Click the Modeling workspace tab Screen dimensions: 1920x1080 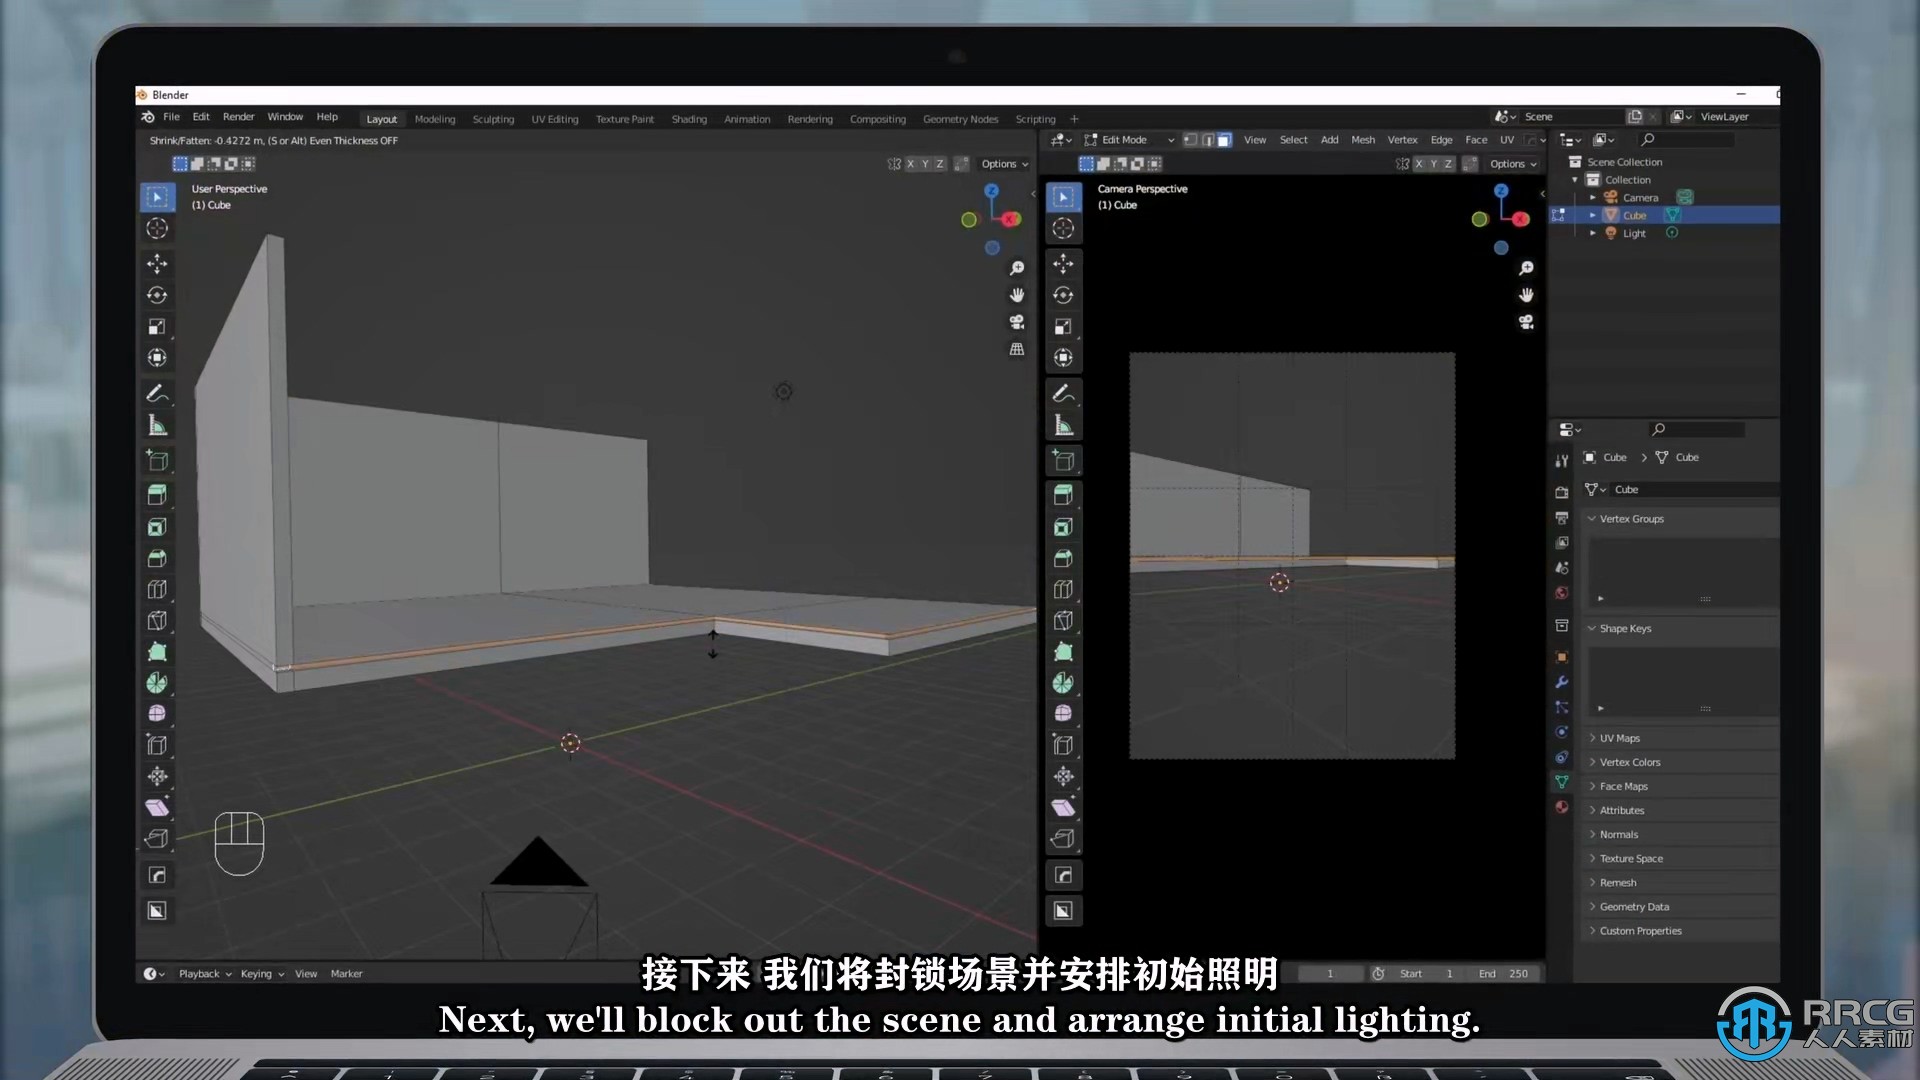point(434,120)
